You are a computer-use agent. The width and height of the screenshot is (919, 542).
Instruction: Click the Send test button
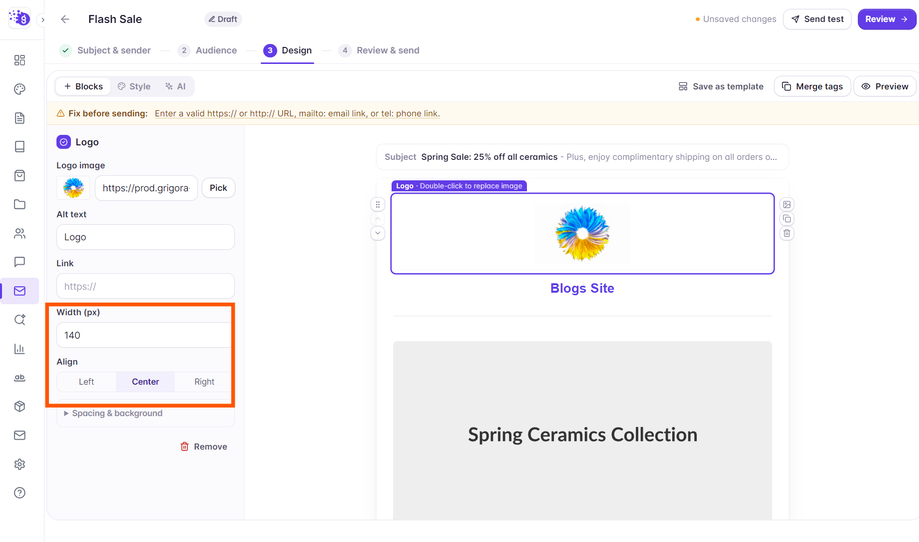pos(817,19)
